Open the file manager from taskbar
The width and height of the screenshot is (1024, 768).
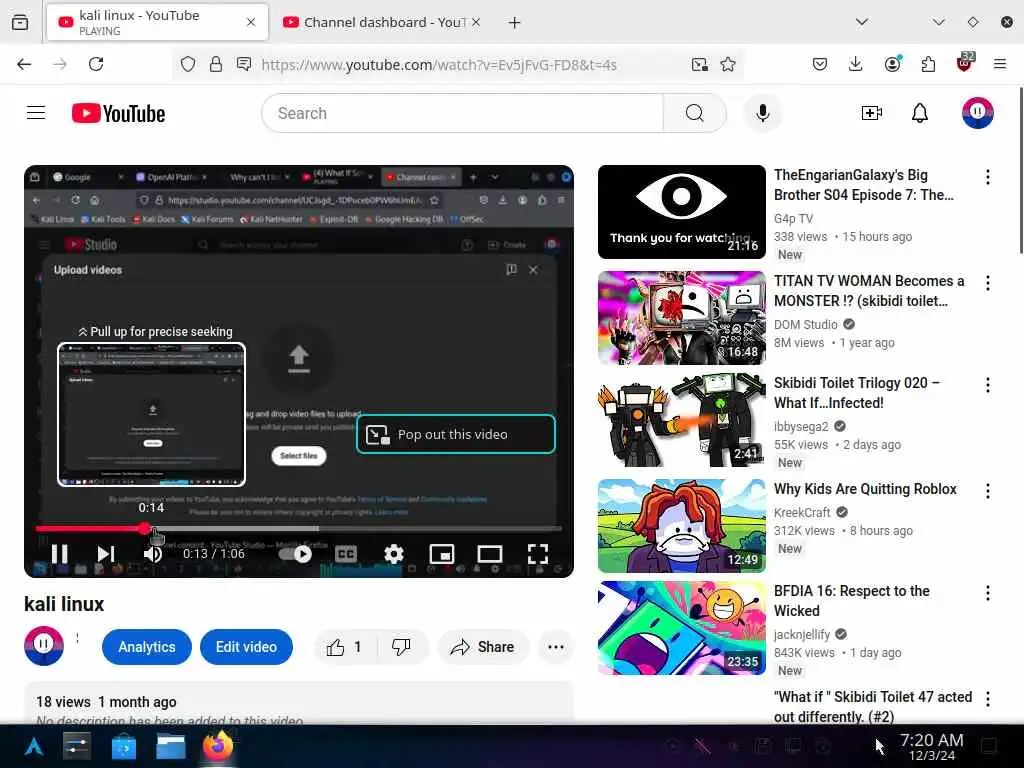pos(170,746)
